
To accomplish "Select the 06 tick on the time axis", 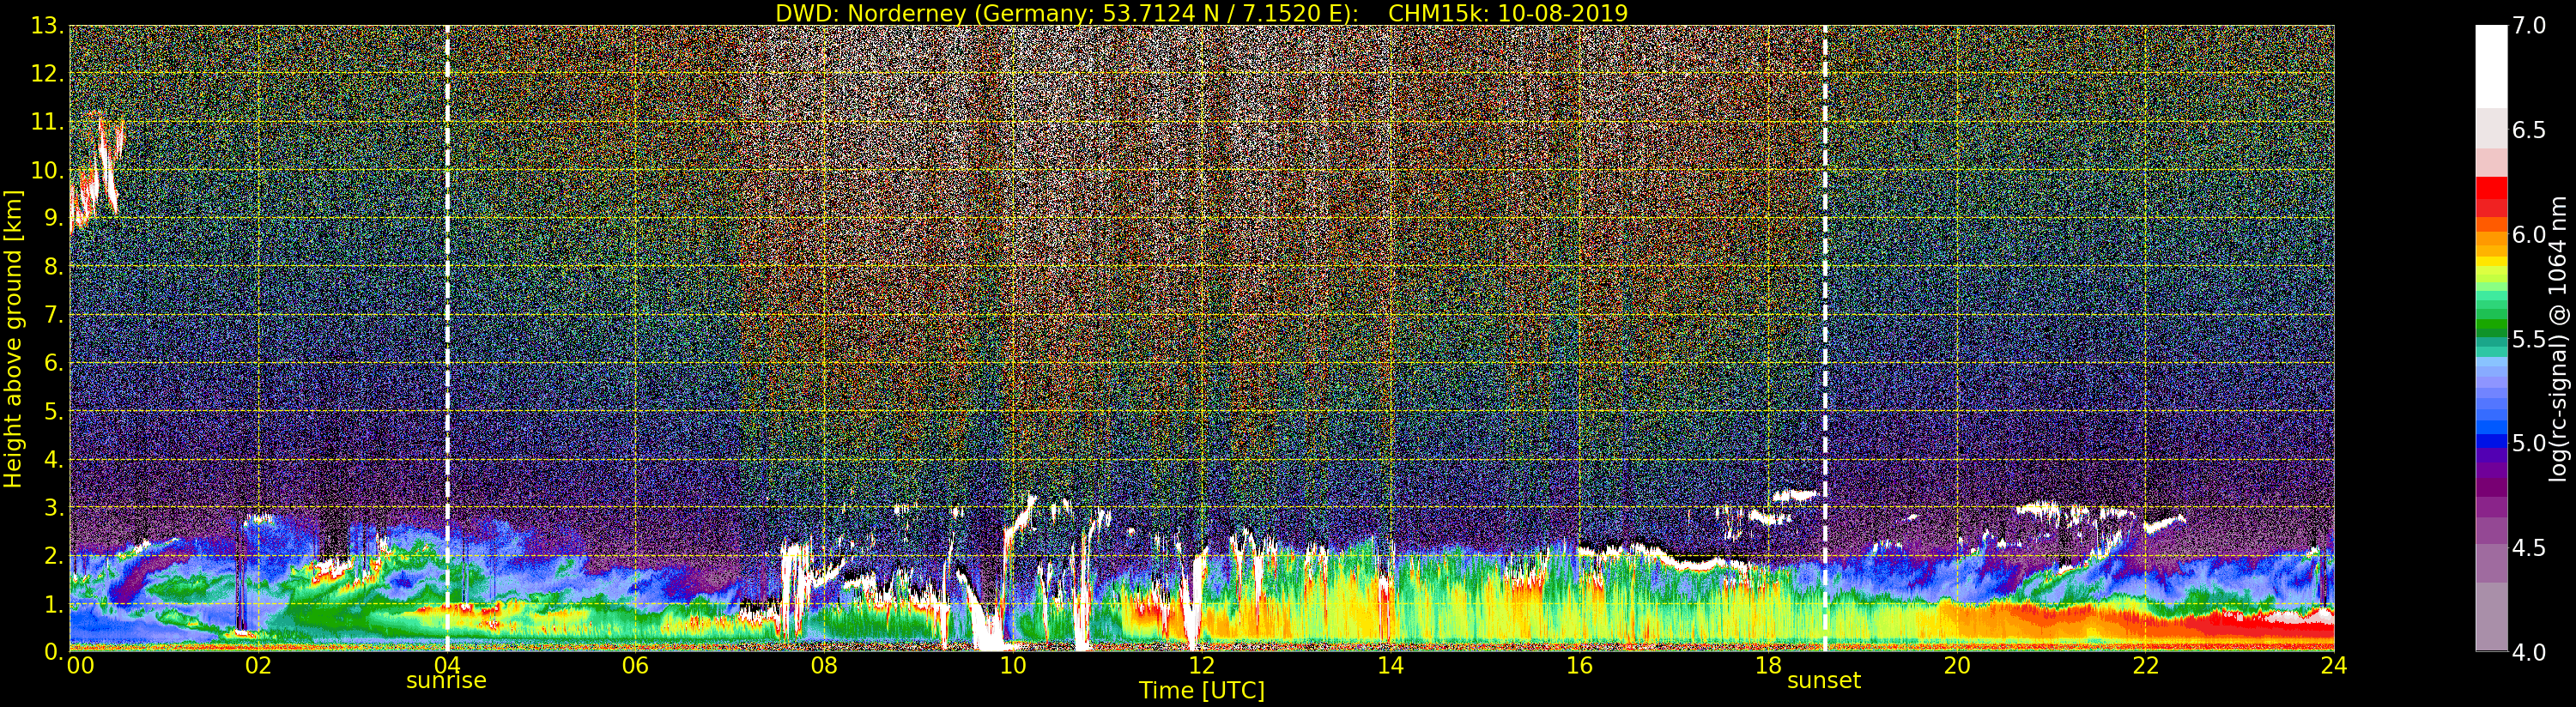I will 635,666.
